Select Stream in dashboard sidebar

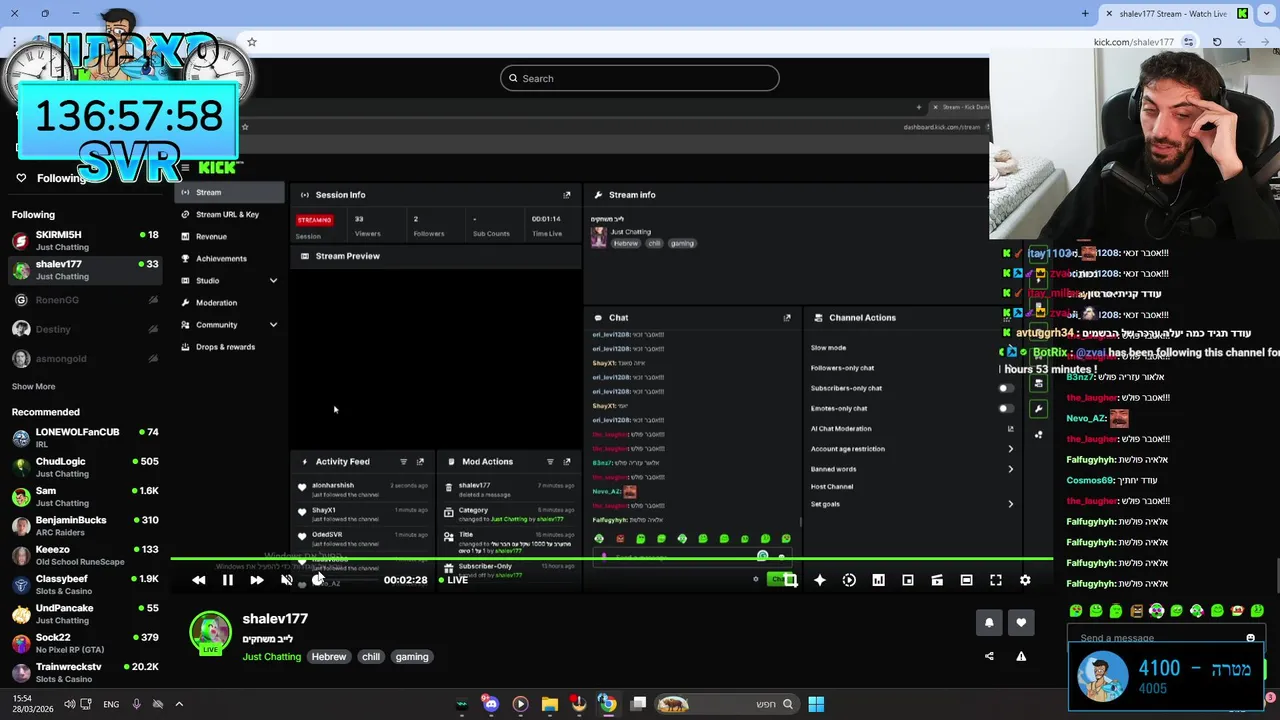(x=230, y=192)
